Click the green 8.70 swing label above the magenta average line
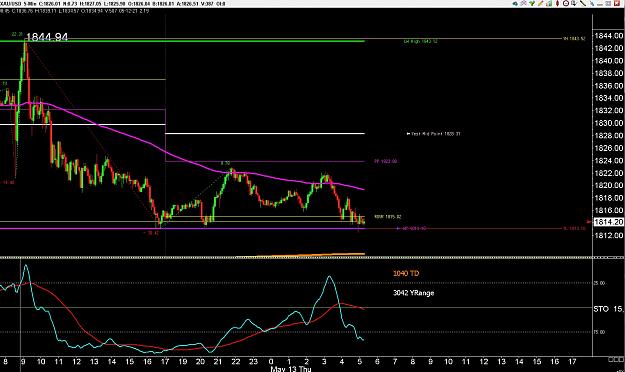Viewport: 625px width, 372px height. (x=225, y=163)
